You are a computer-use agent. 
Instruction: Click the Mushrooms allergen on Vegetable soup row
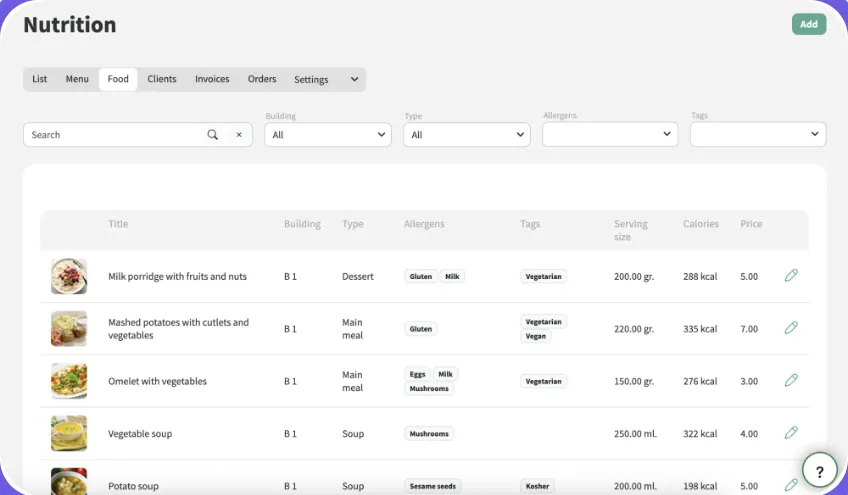pos(429,434)
